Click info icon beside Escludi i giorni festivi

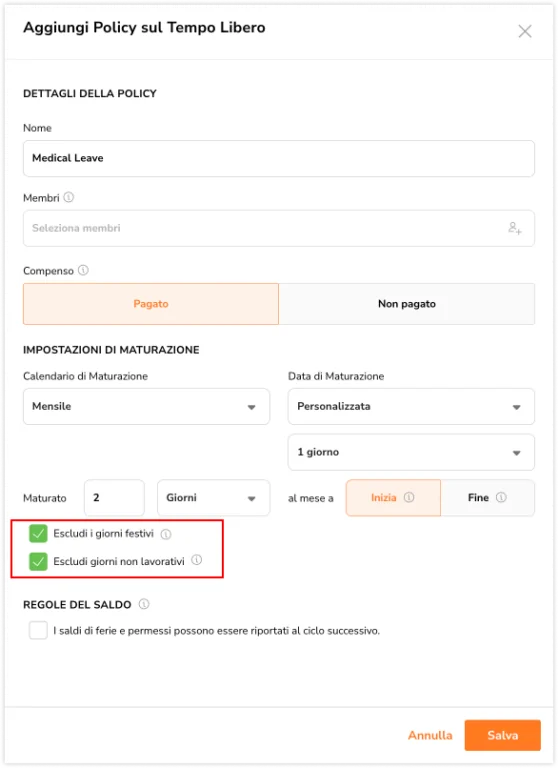pyautogui.click(x=166, y=534)
